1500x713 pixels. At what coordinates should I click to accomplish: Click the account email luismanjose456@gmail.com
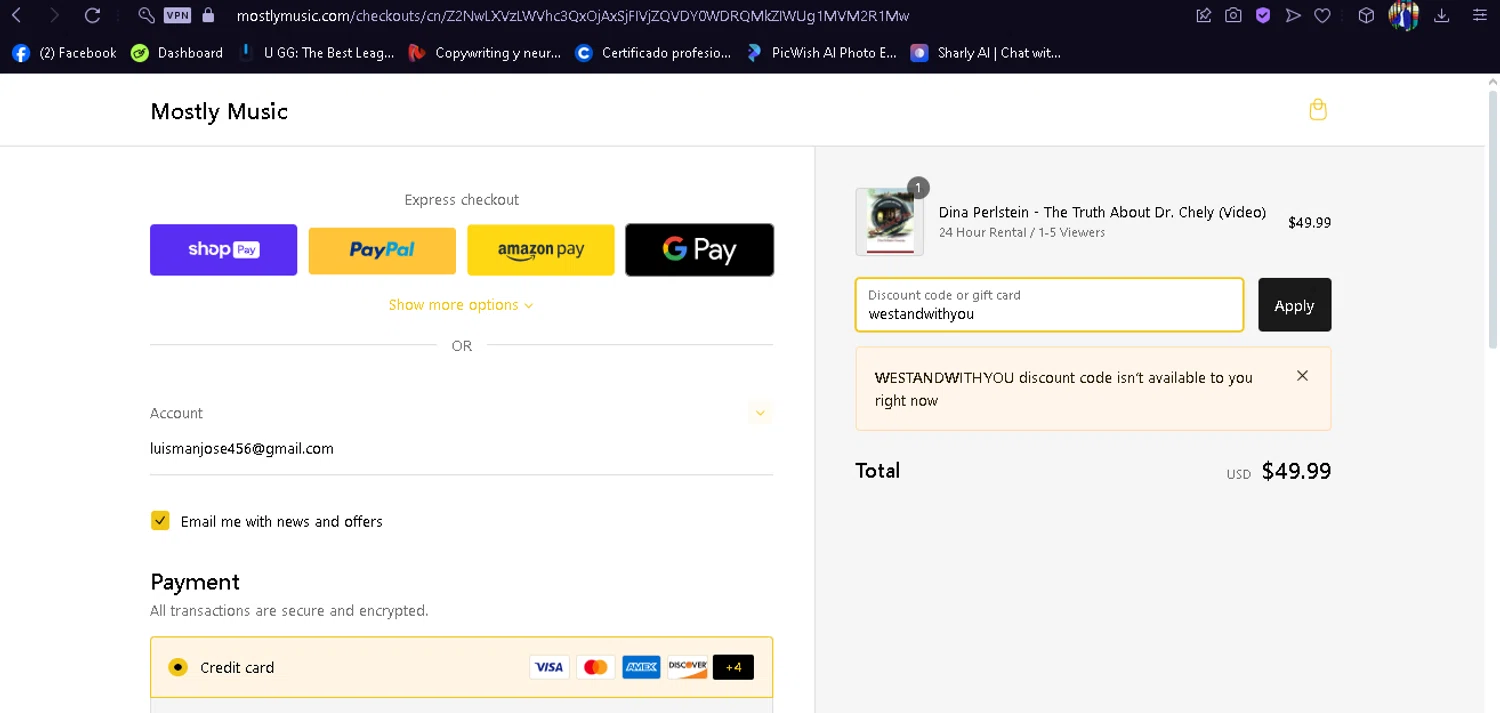[x=242, y=448]
